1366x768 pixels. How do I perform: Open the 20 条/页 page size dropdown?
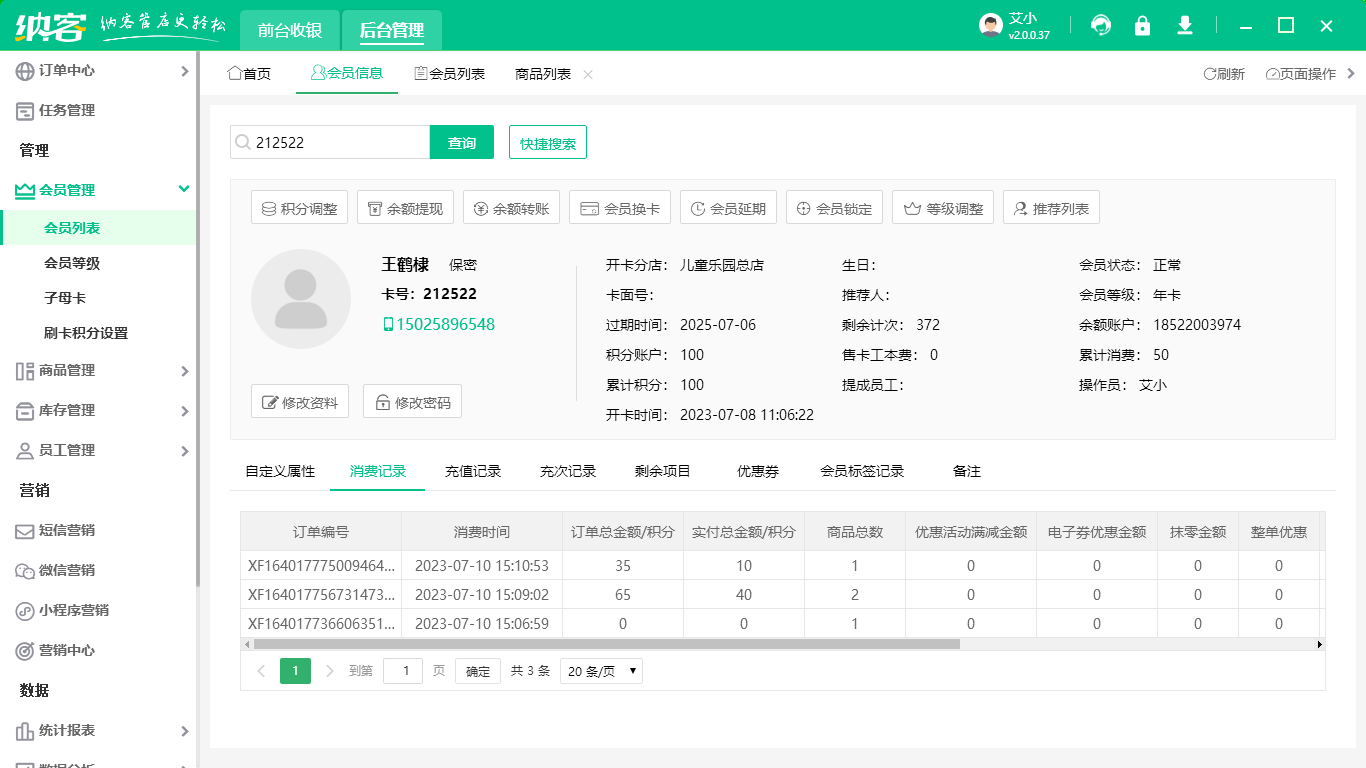point(601,671)
